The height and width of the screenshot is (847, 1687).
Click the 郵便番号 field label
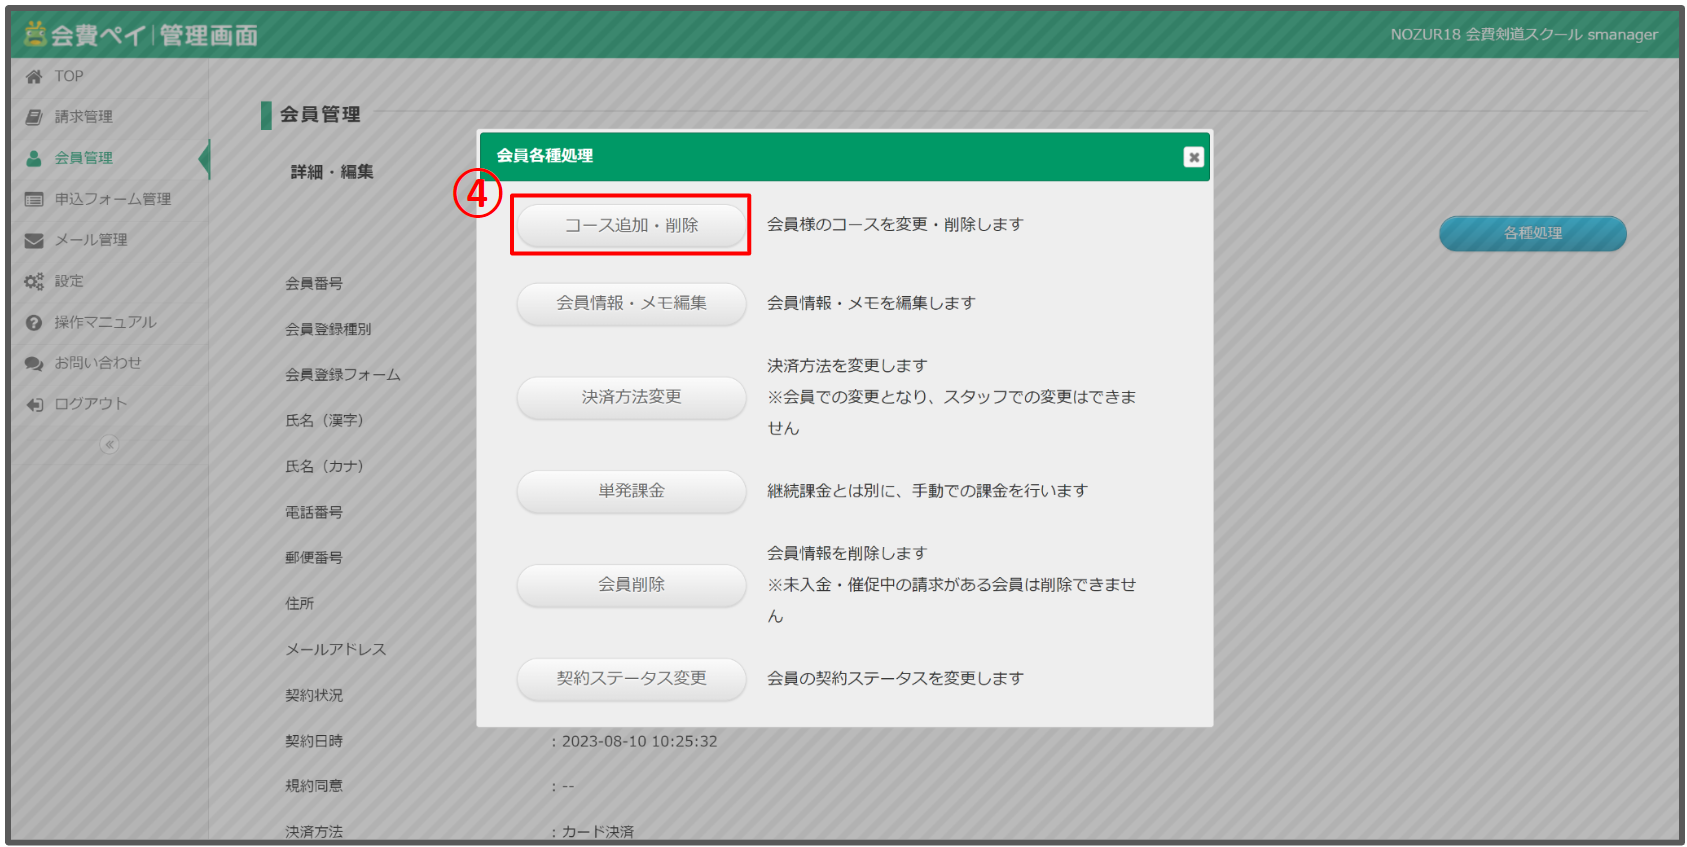(314, 558)
